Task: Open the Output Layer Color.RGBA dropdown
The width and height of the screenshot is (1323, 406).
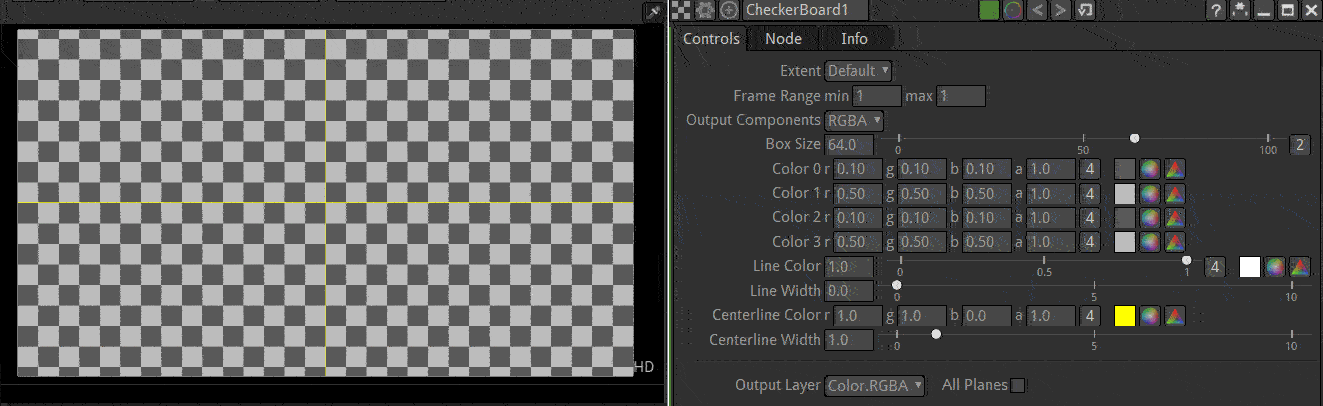Action: (x=876, y=385)
